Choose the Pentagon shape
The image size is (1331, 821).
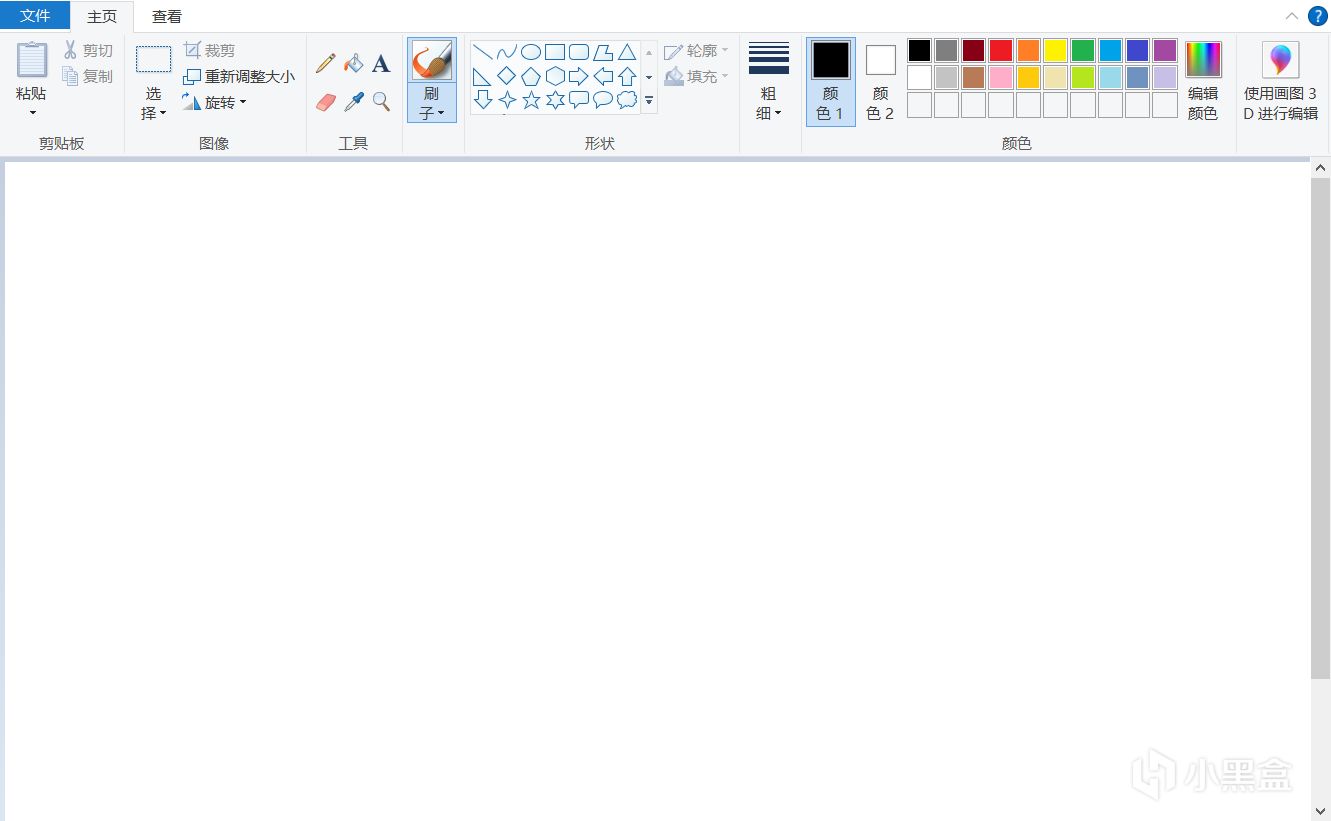(531, 76)
